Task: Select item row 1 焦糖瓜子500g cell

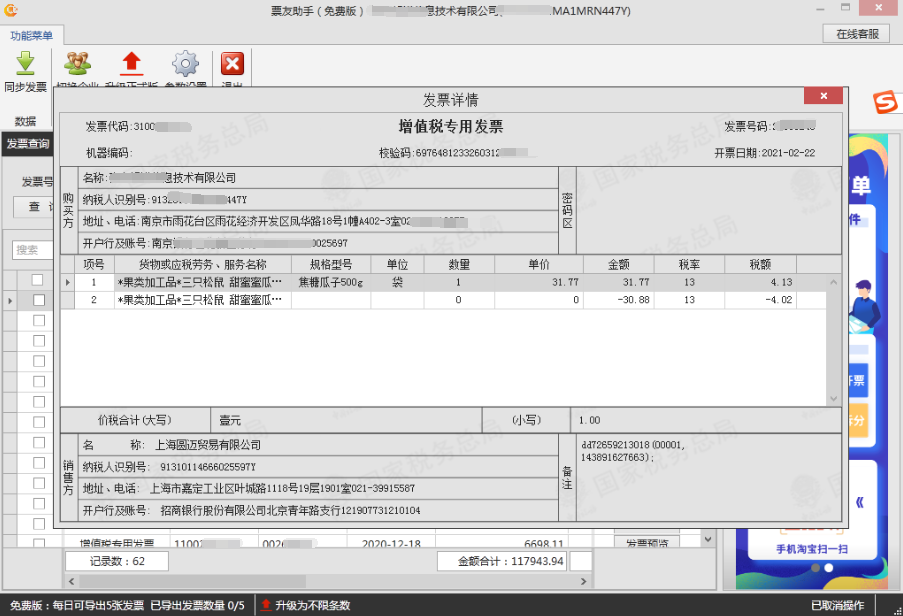Action: coord(331,282)
